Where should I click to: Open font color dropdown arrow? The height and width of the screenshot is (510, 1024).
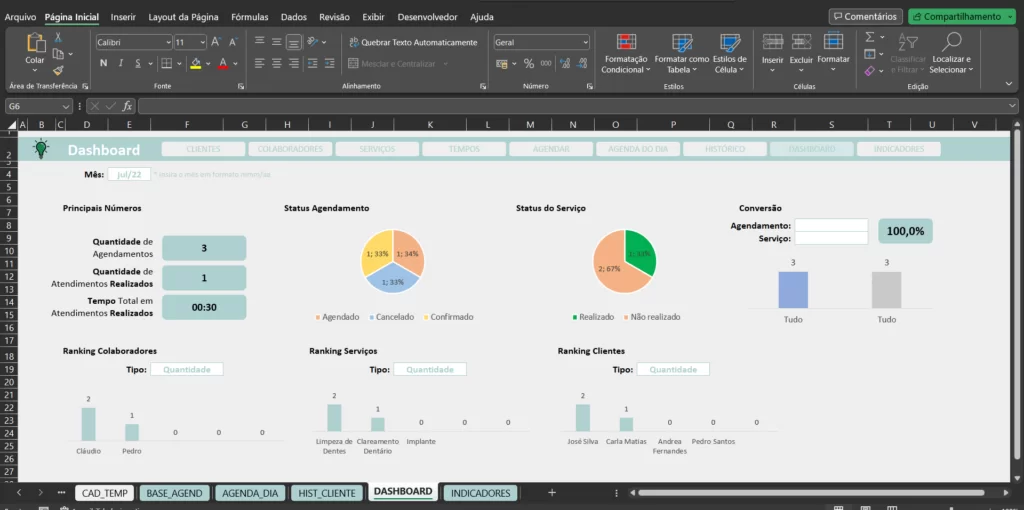coord(236,63)
